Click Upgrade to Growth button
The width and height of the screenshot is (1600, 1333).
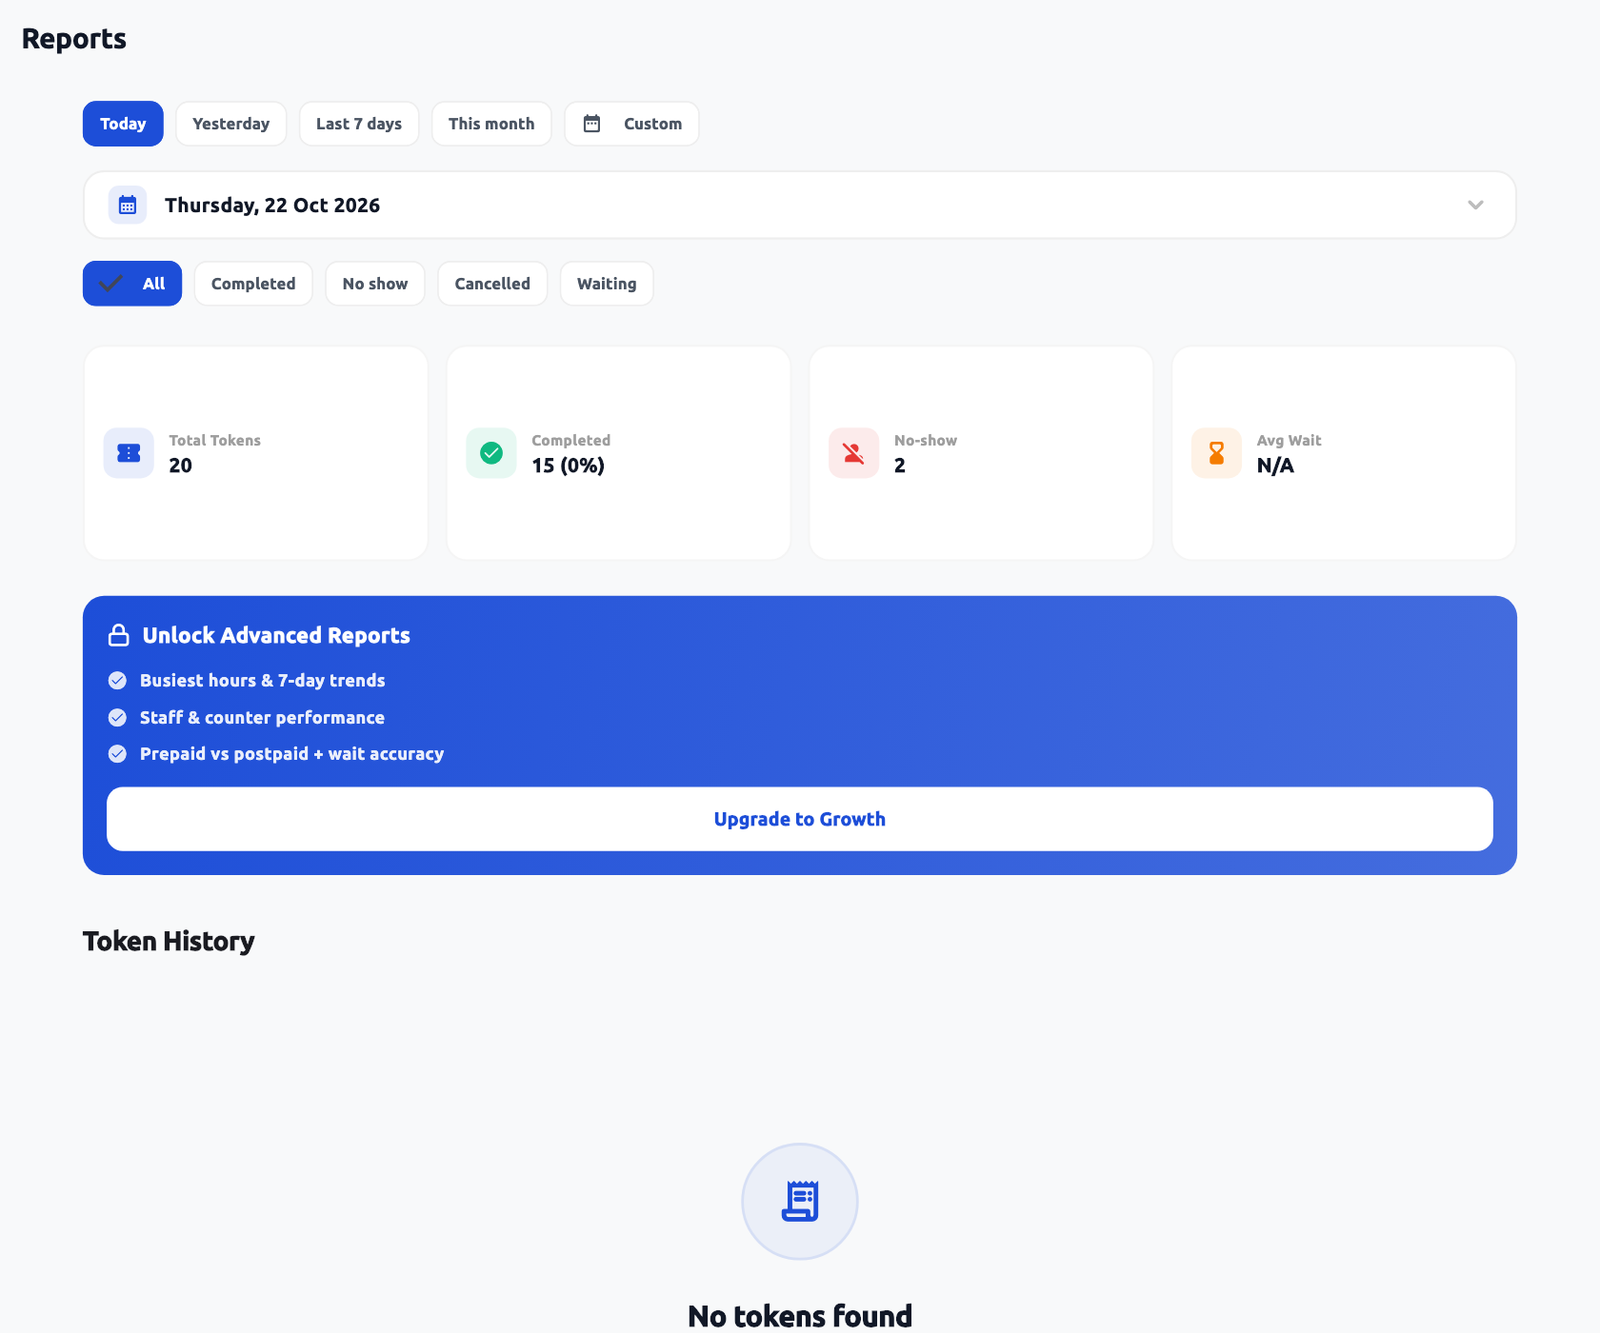pyautogui.click(x=800, y=819)
